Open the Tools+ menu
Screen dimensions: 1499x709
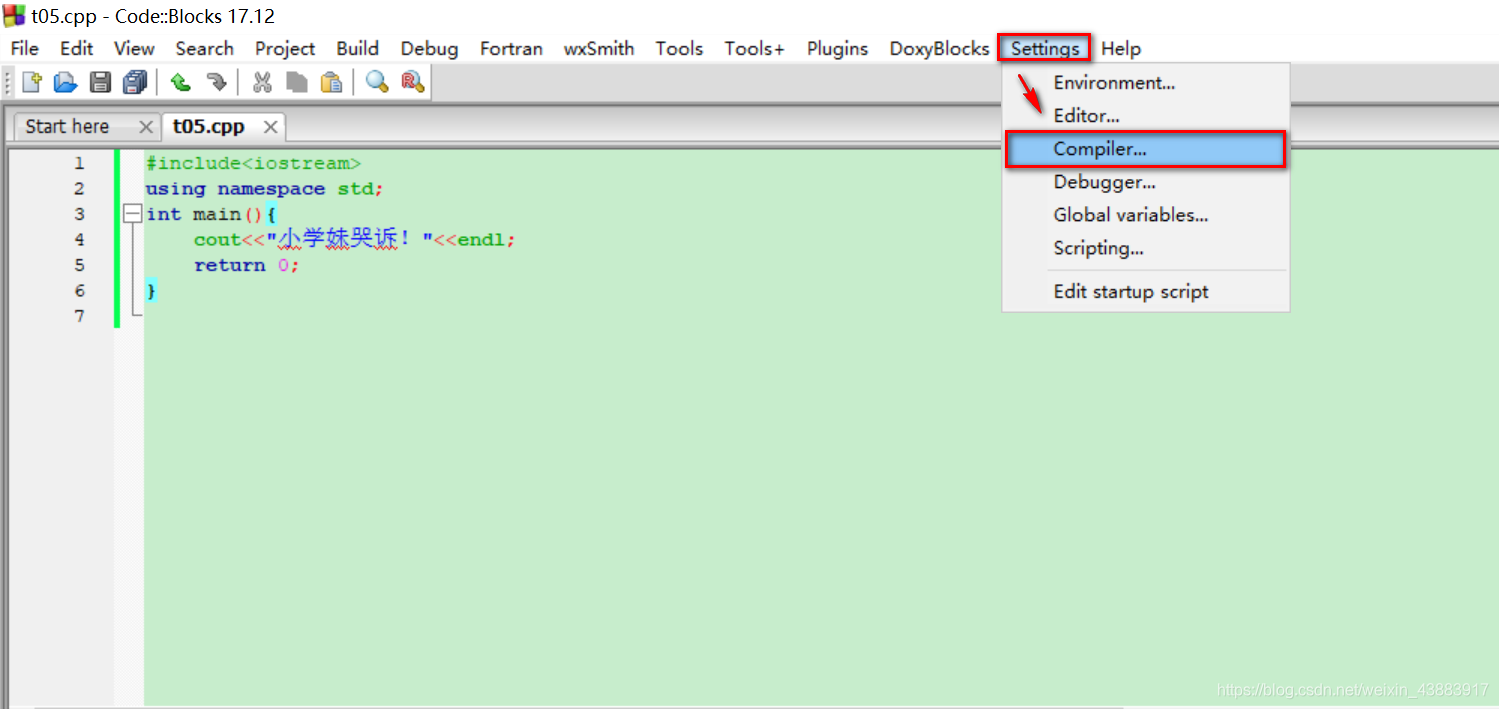click(754, 48)
